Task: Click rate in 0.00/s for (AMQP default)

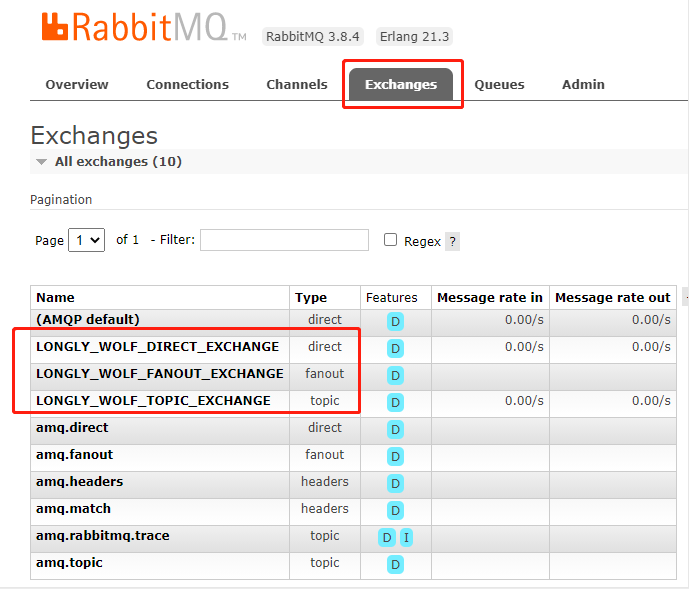Action: 524,320
